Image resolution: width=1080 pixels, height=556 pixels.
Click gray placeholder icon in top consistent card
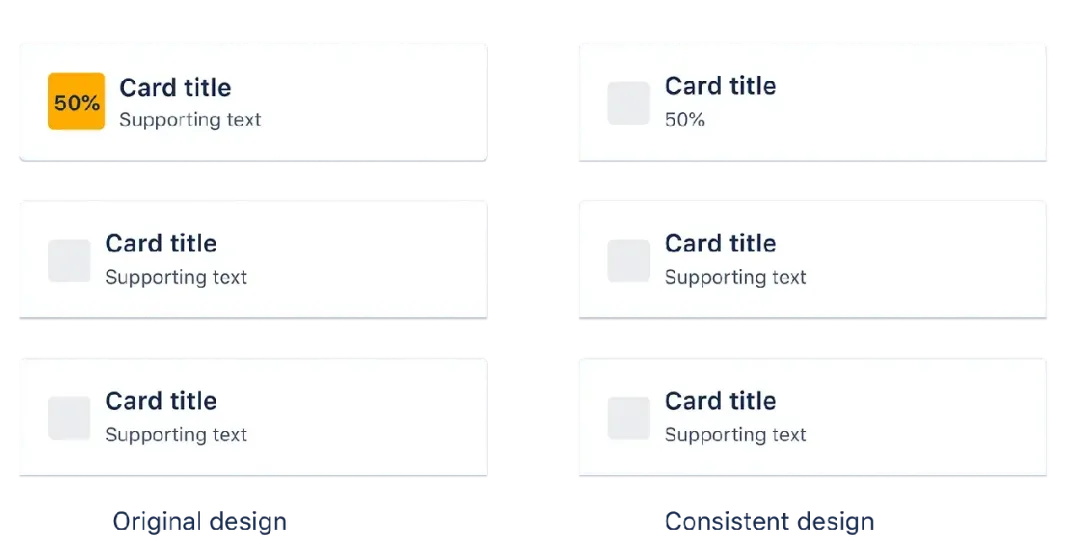(628, 103)
